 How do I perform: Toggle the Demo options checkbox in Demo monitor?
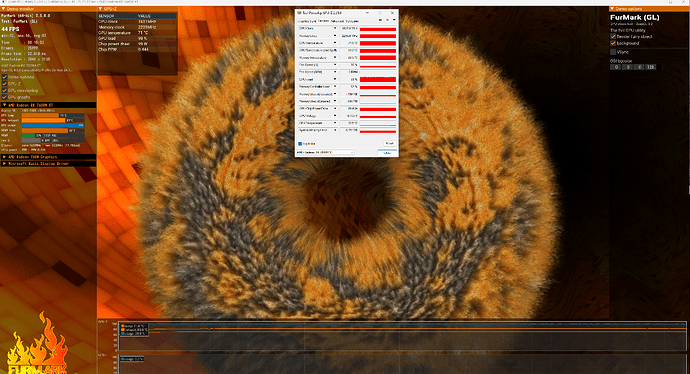(x=4, y=77)
